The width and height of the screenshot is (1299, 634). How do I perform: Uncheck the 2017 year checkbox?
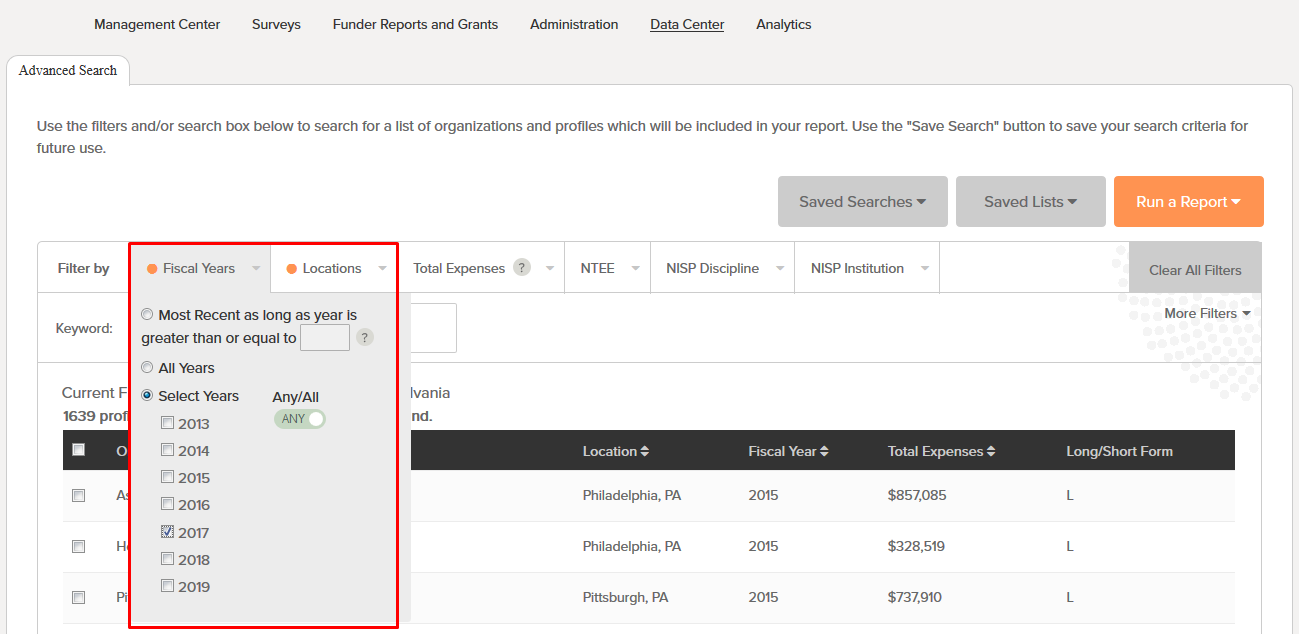click(x=168, y=532)
